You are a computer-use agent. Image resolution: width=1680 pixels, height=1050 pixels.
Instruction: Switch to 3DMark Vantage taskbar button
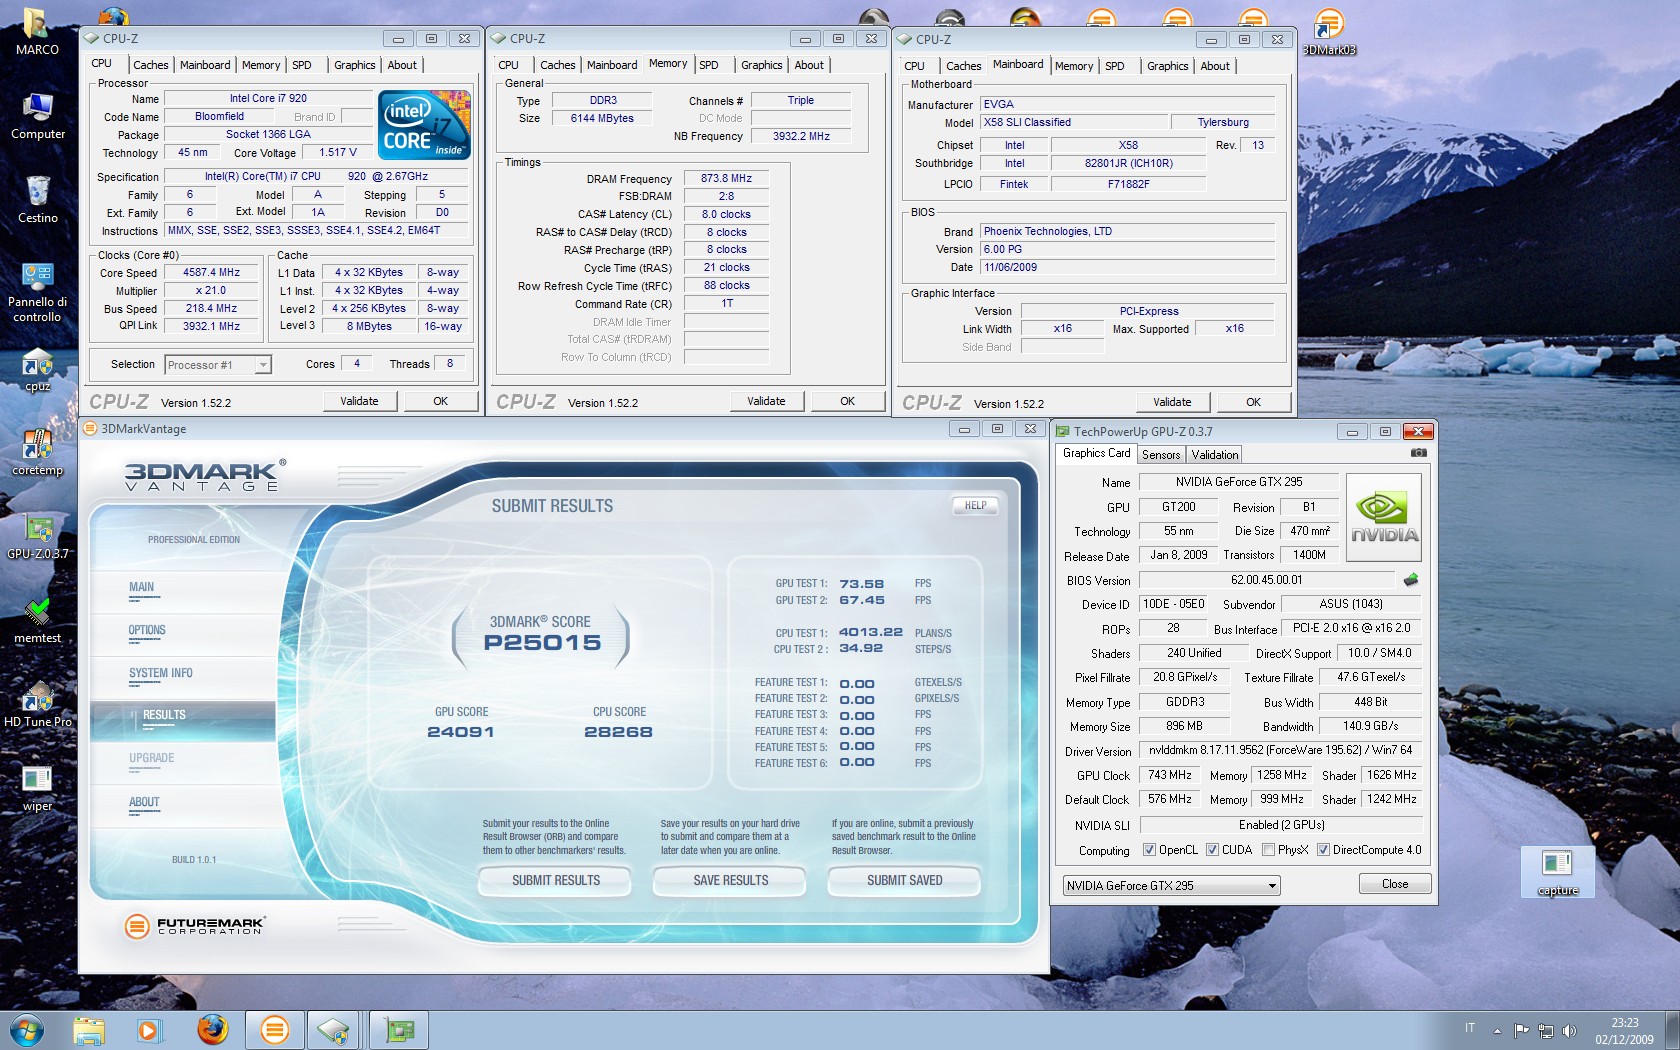pos(275,1030)
